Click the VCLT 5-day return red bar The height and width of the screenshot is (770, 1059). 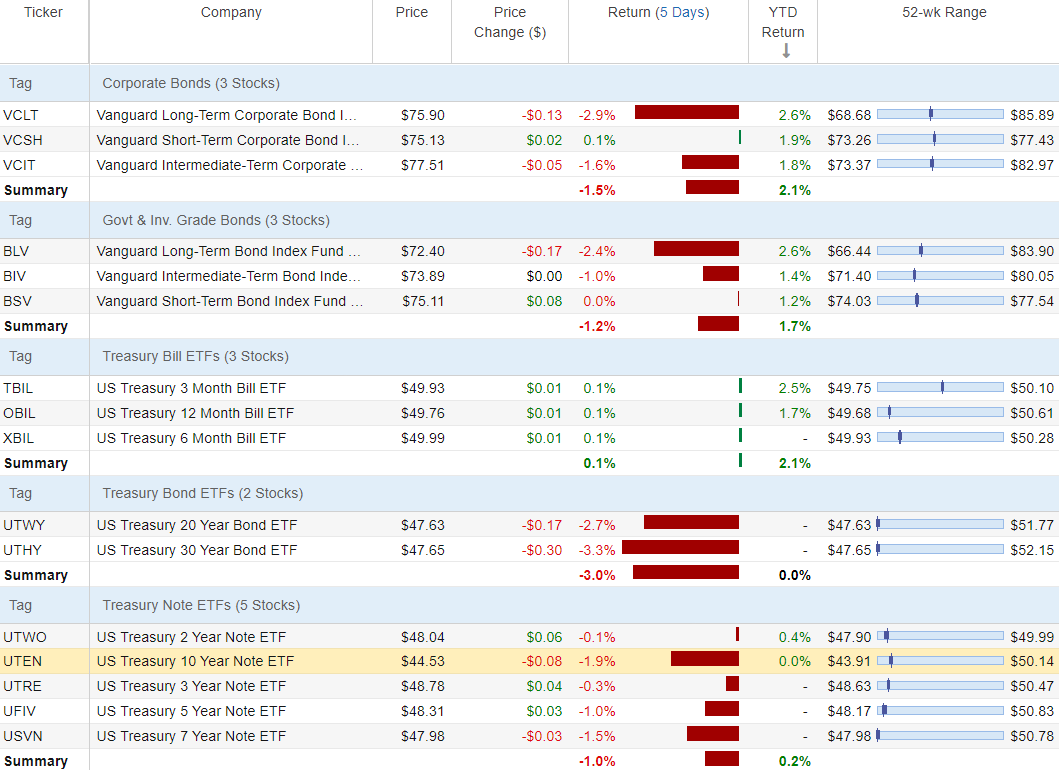pos(687,112)
